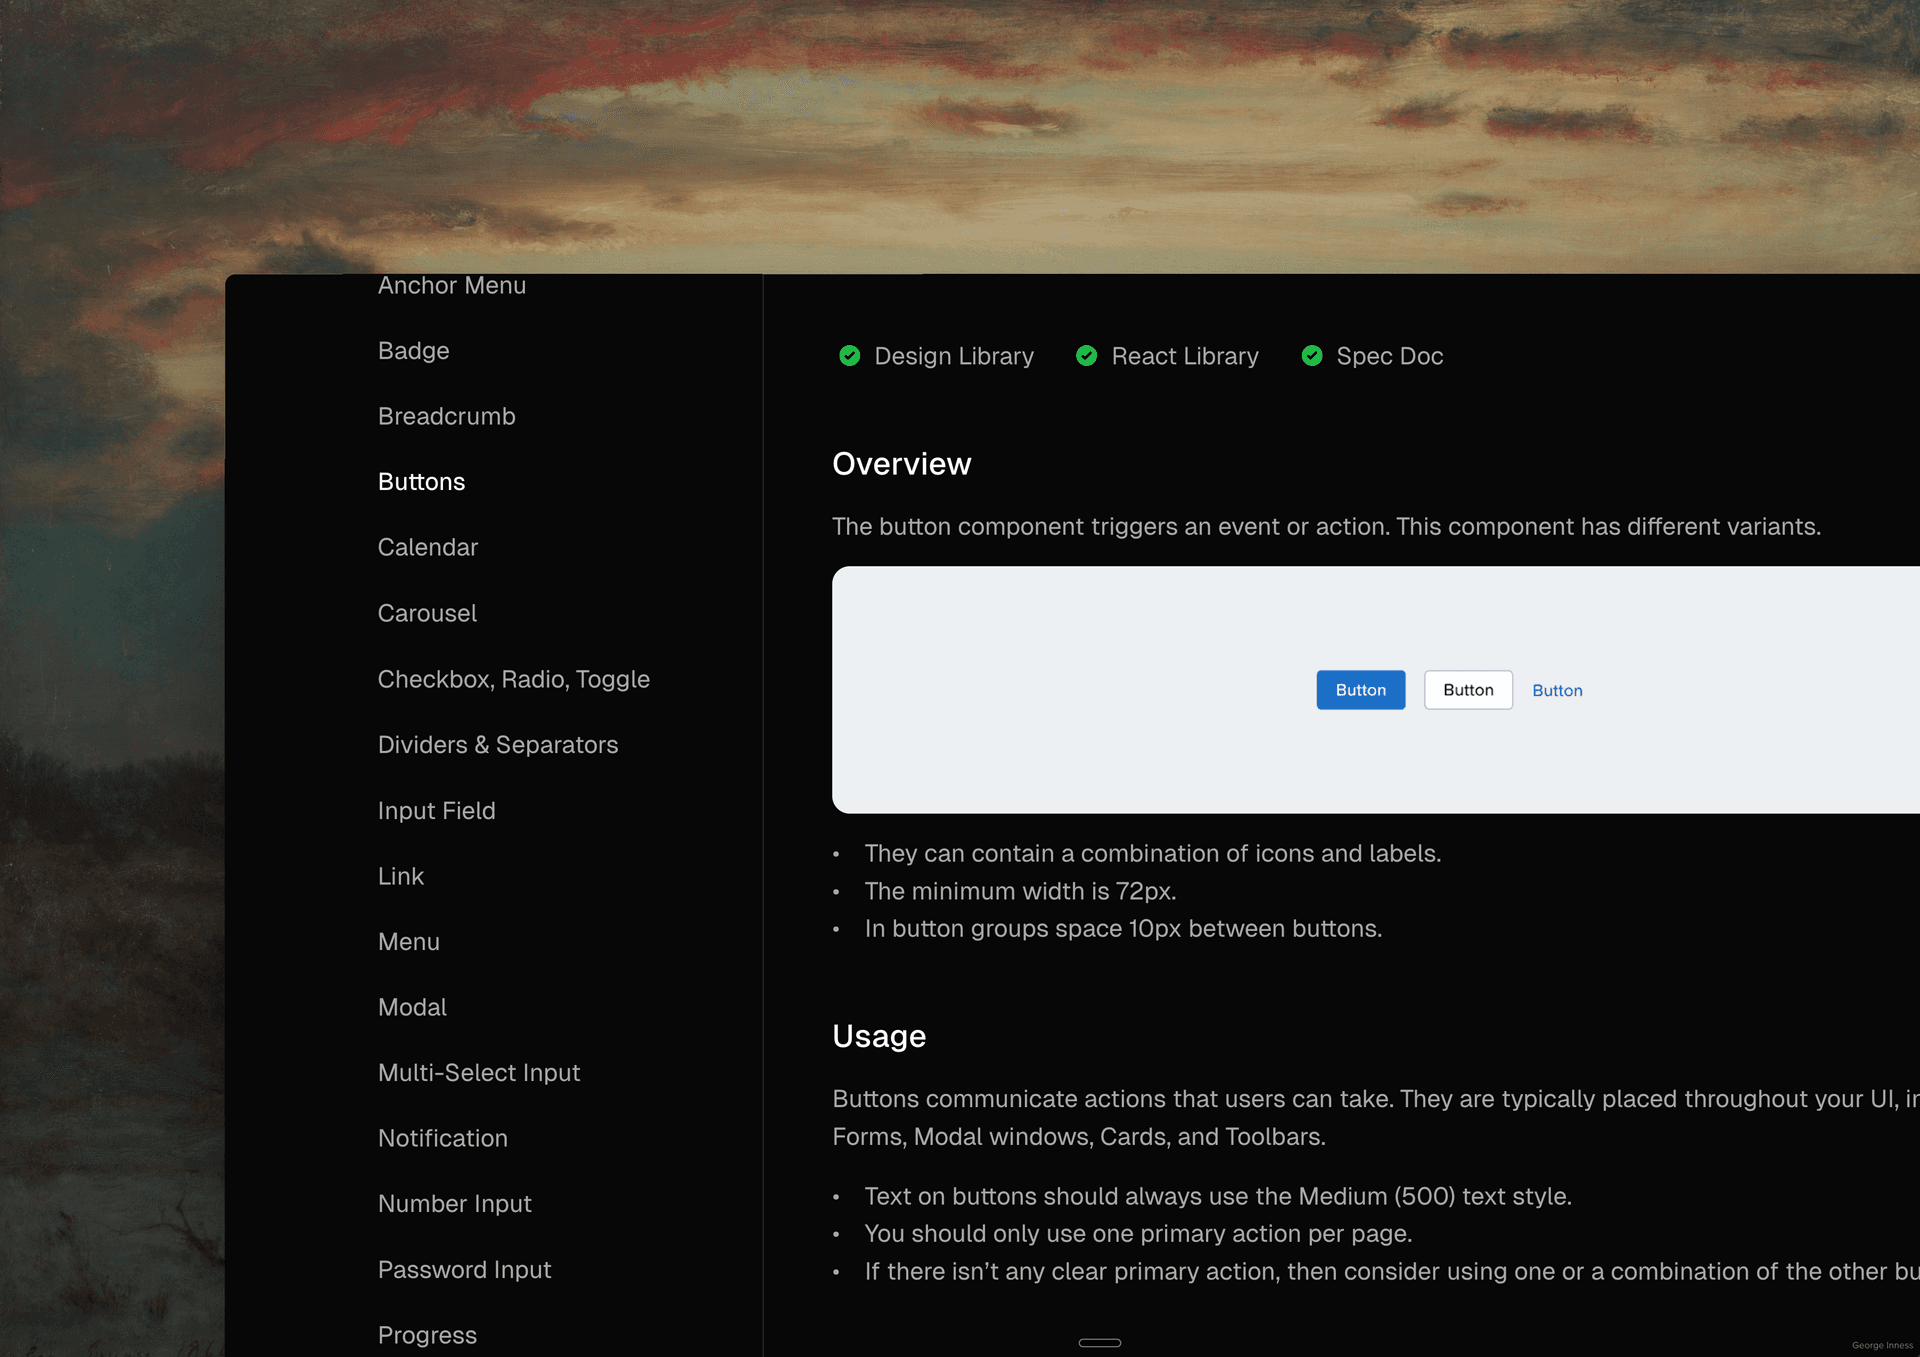Select Breadcrumb in the sidebar
Screen dimensions: 1920x1357
446,416
